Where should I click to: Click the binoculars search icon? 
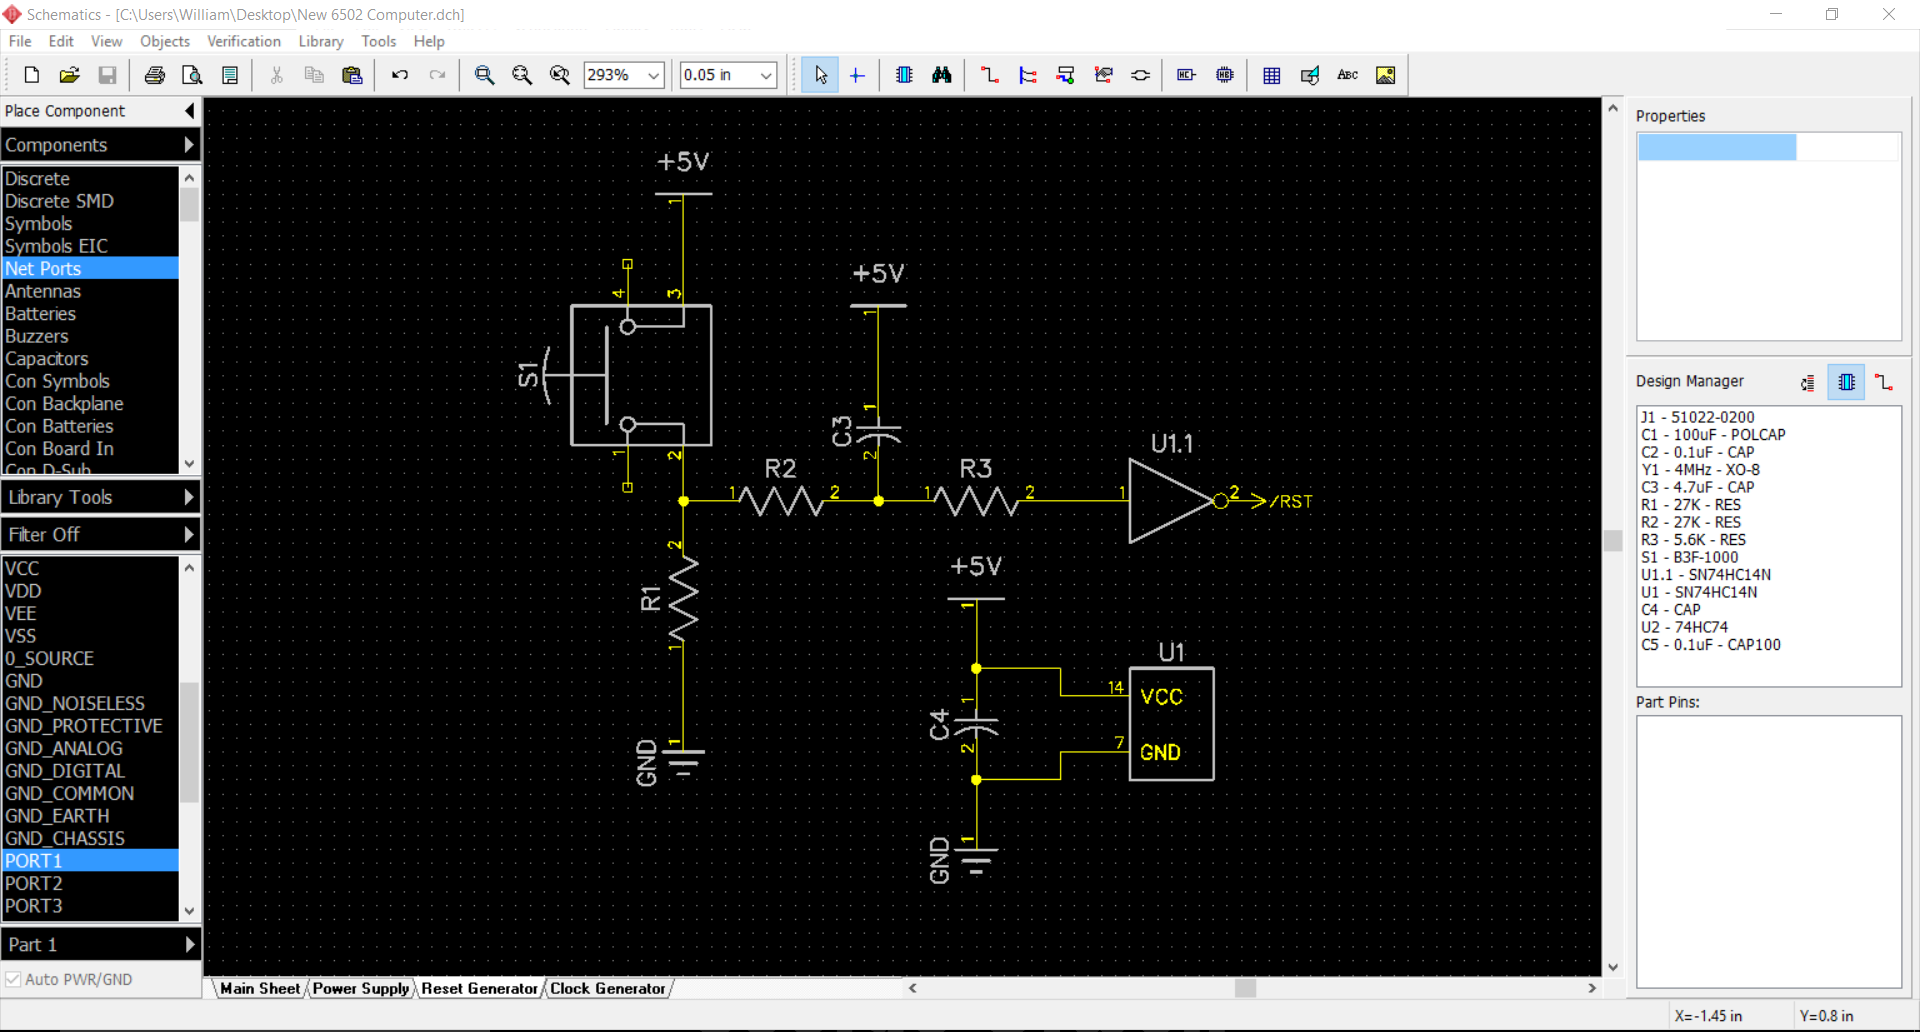941,75
